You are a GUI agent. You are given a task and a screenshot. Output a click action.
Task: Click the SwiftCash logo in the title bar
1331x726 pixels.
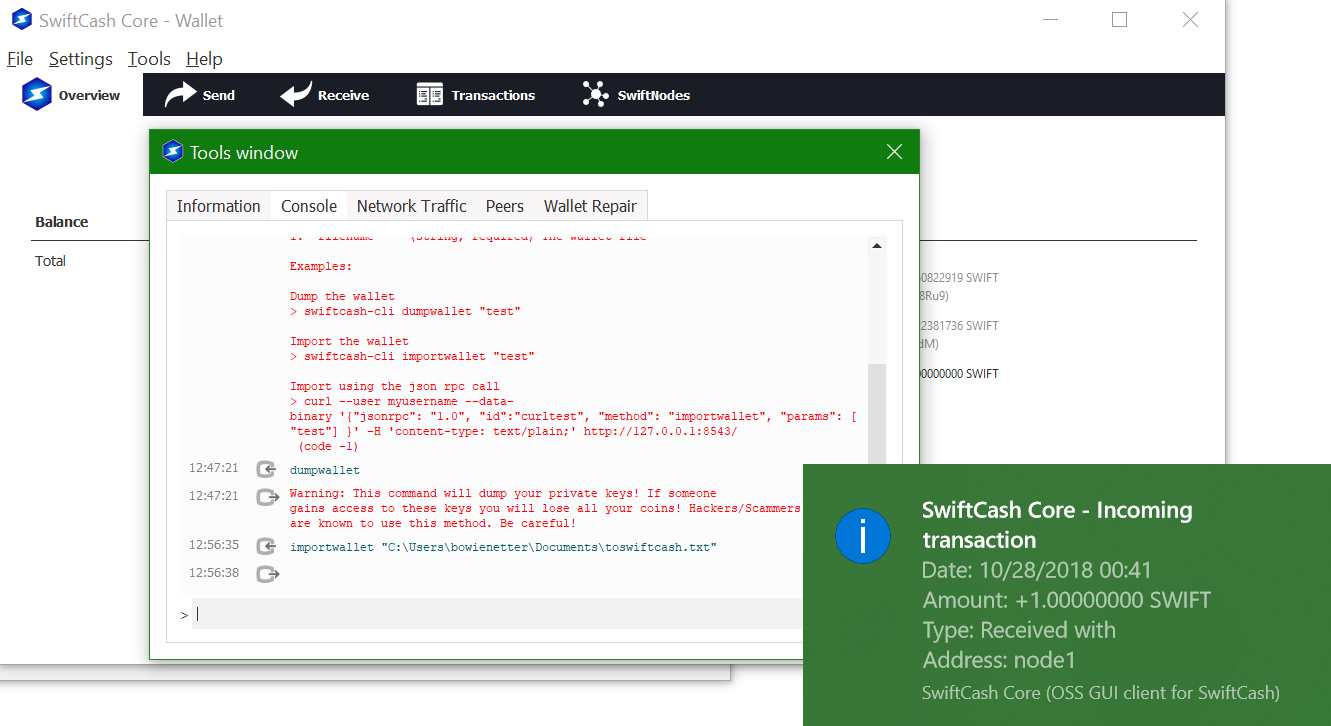click(x=21, y=20)
